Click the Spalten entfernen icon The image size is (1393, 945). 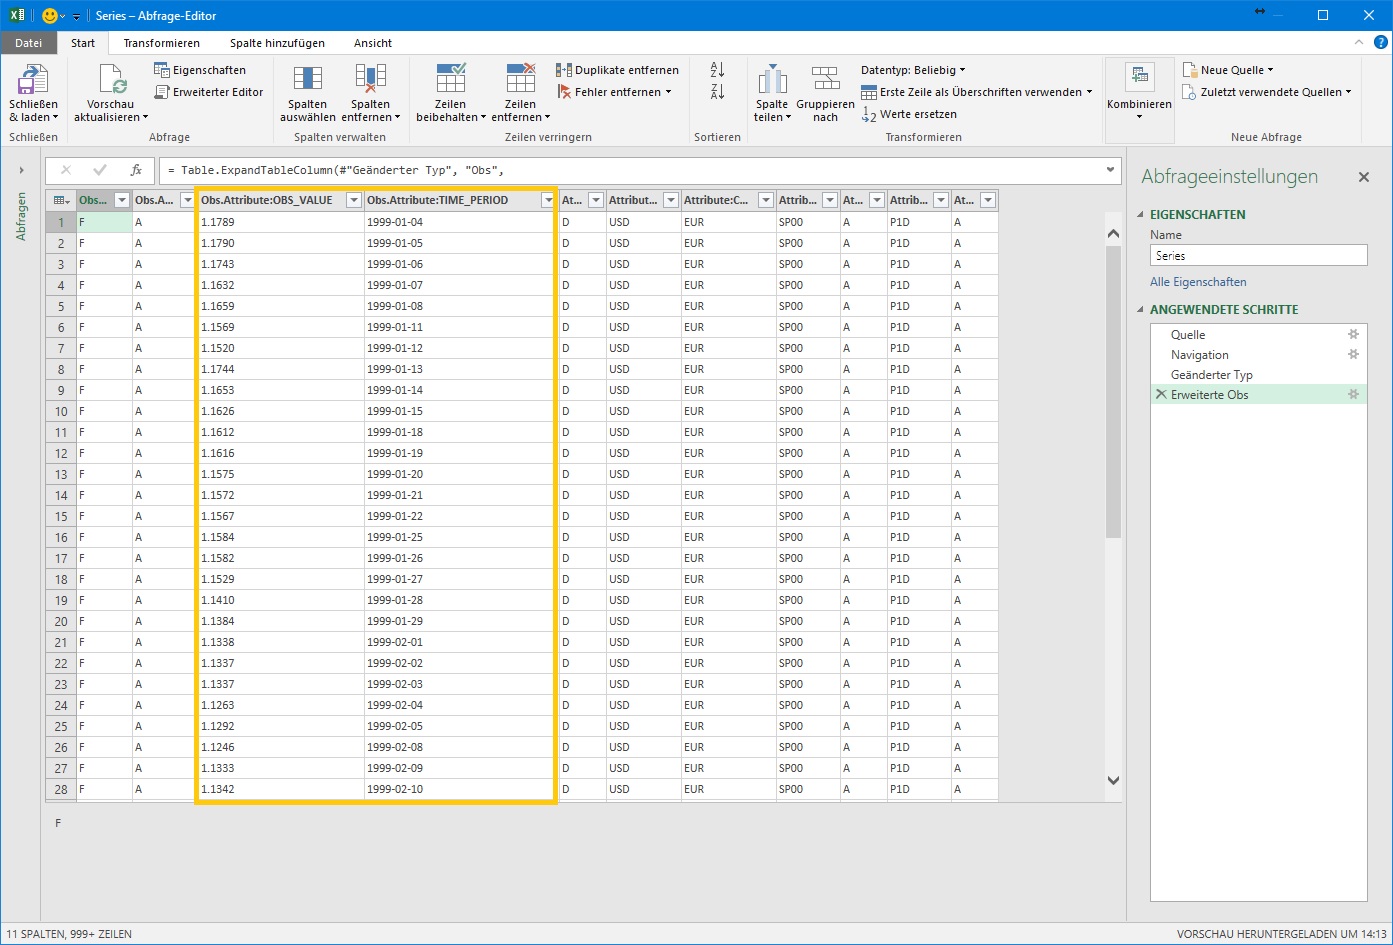point(371,95)
